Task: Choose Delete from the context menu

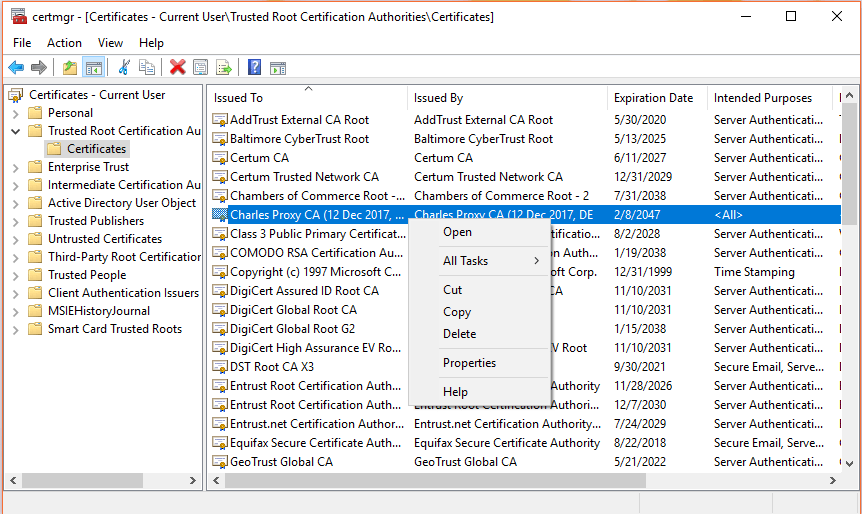Action: (x=480, y=334)
